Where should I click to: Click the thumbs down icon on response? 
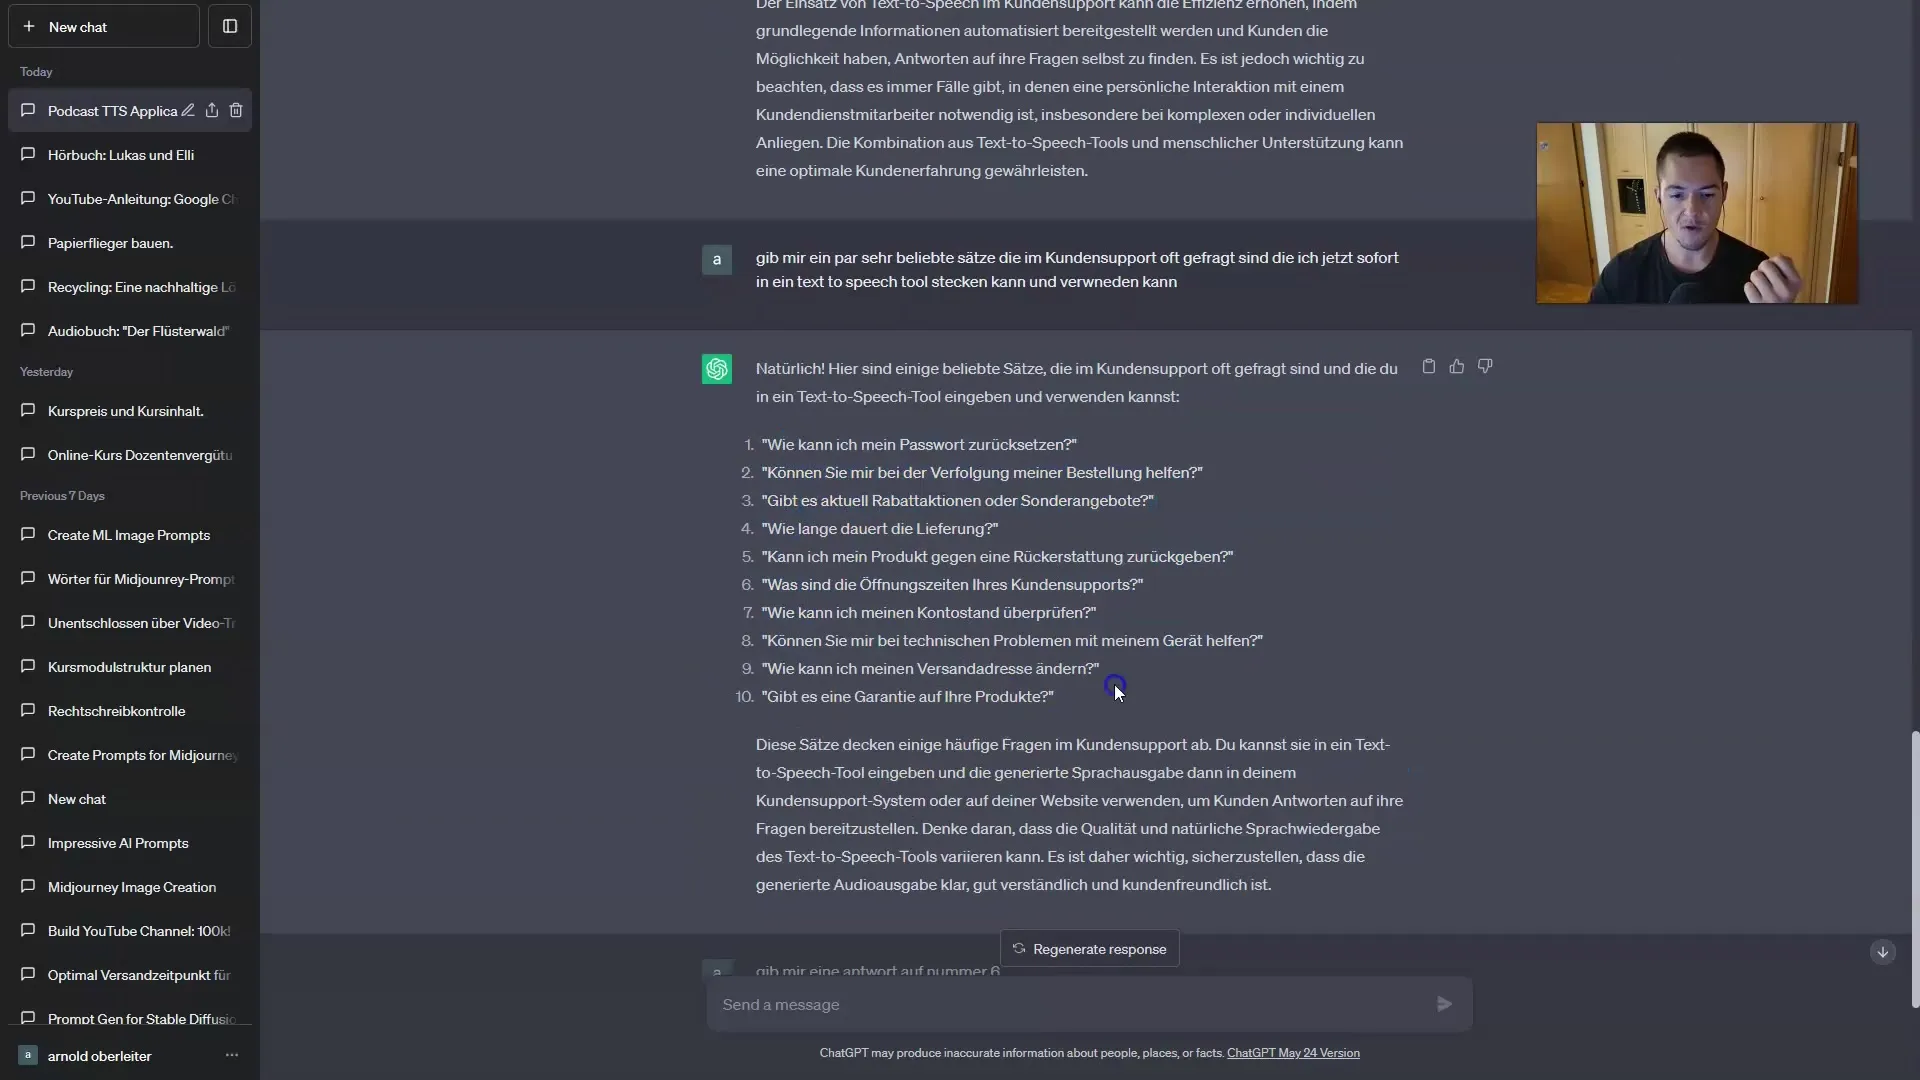pyautogui.click(x=1486, y=365)
